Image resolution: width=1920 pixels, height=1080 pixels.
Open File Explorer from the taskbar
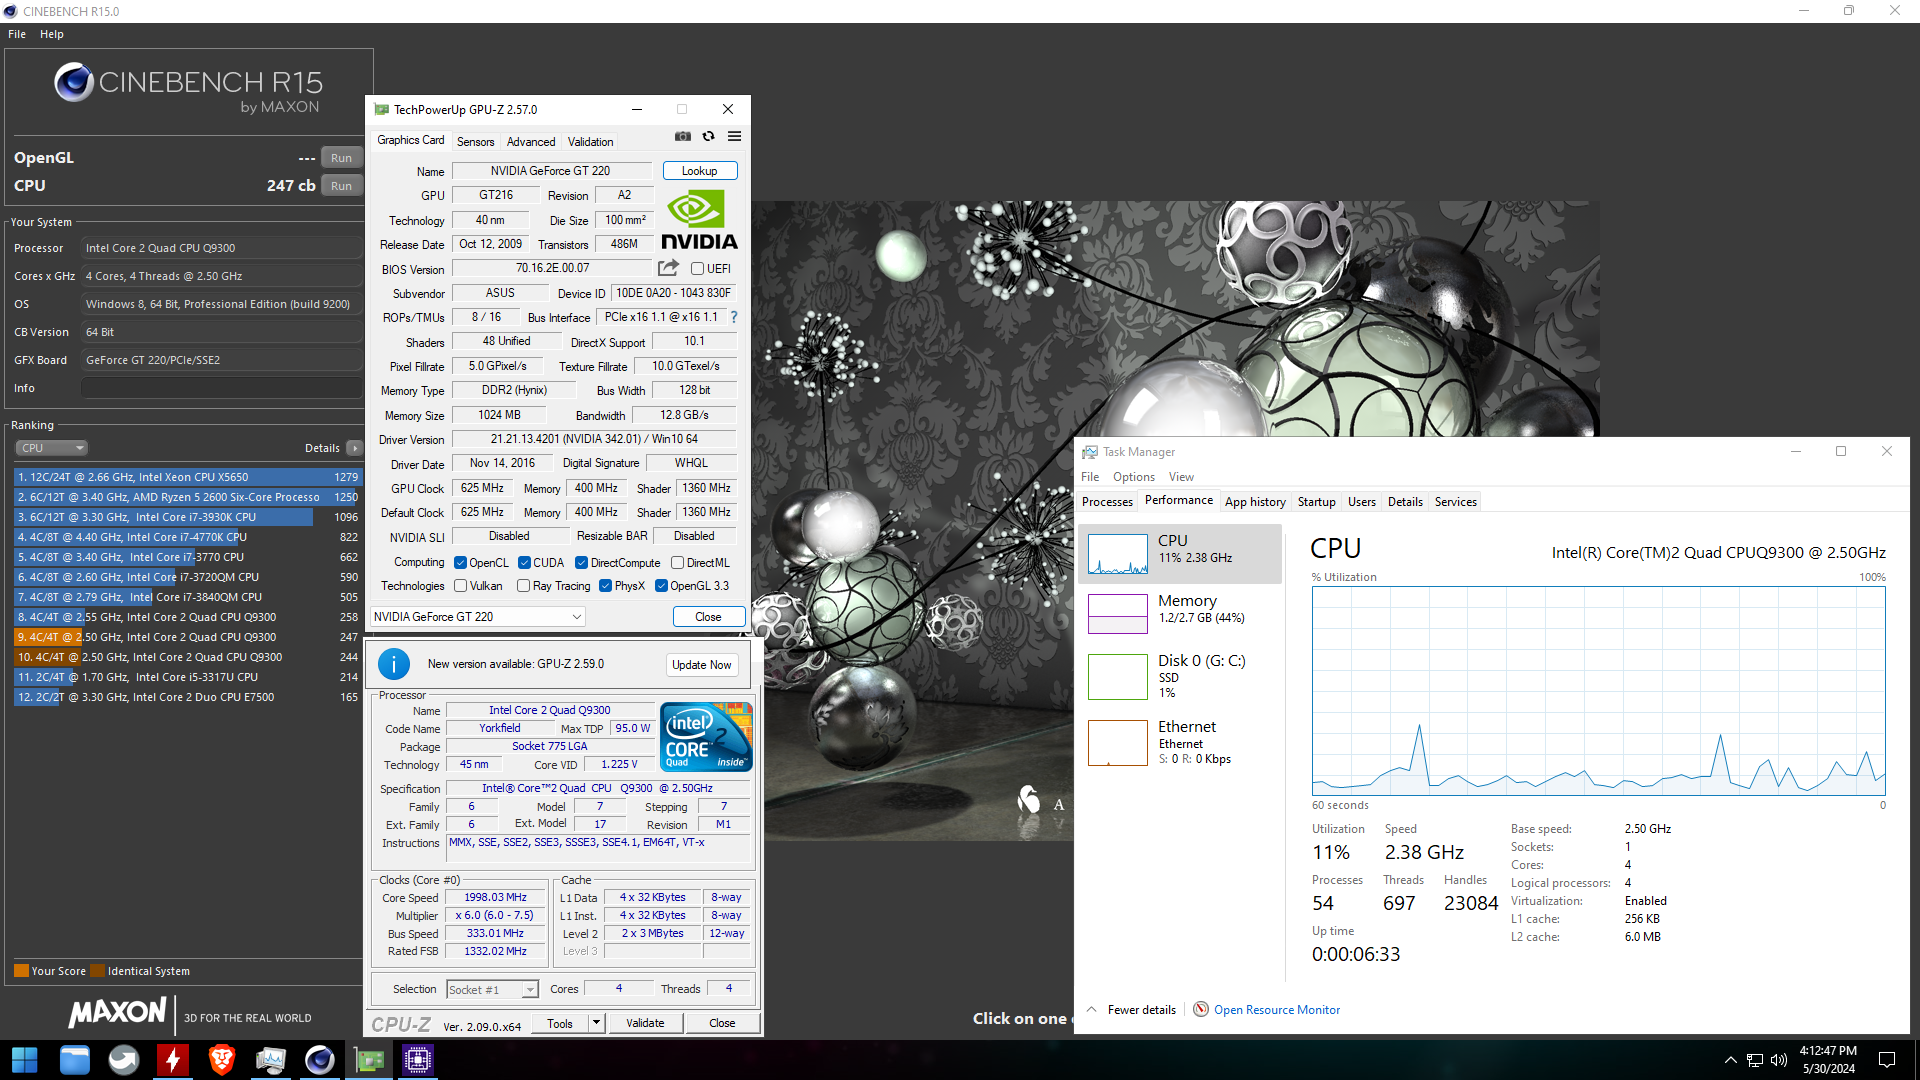(x=75, y=1060)
